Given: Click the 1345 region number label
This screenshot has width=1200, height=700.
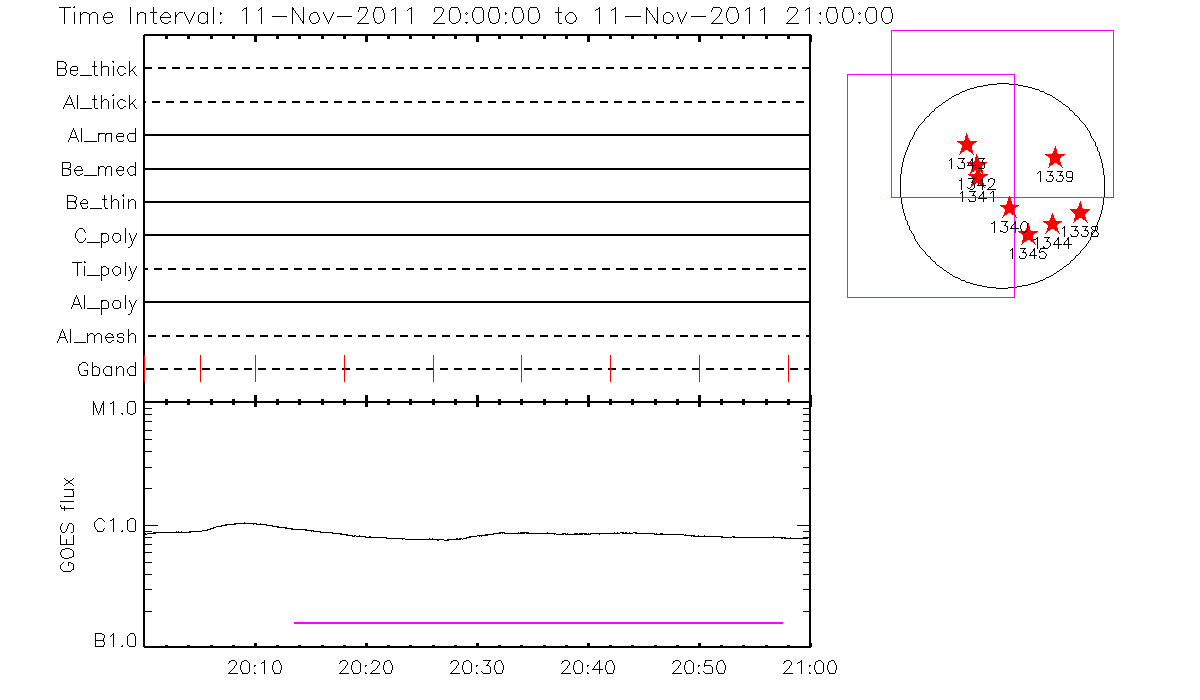Looking at the screenshot, I should pos(1028,254).
